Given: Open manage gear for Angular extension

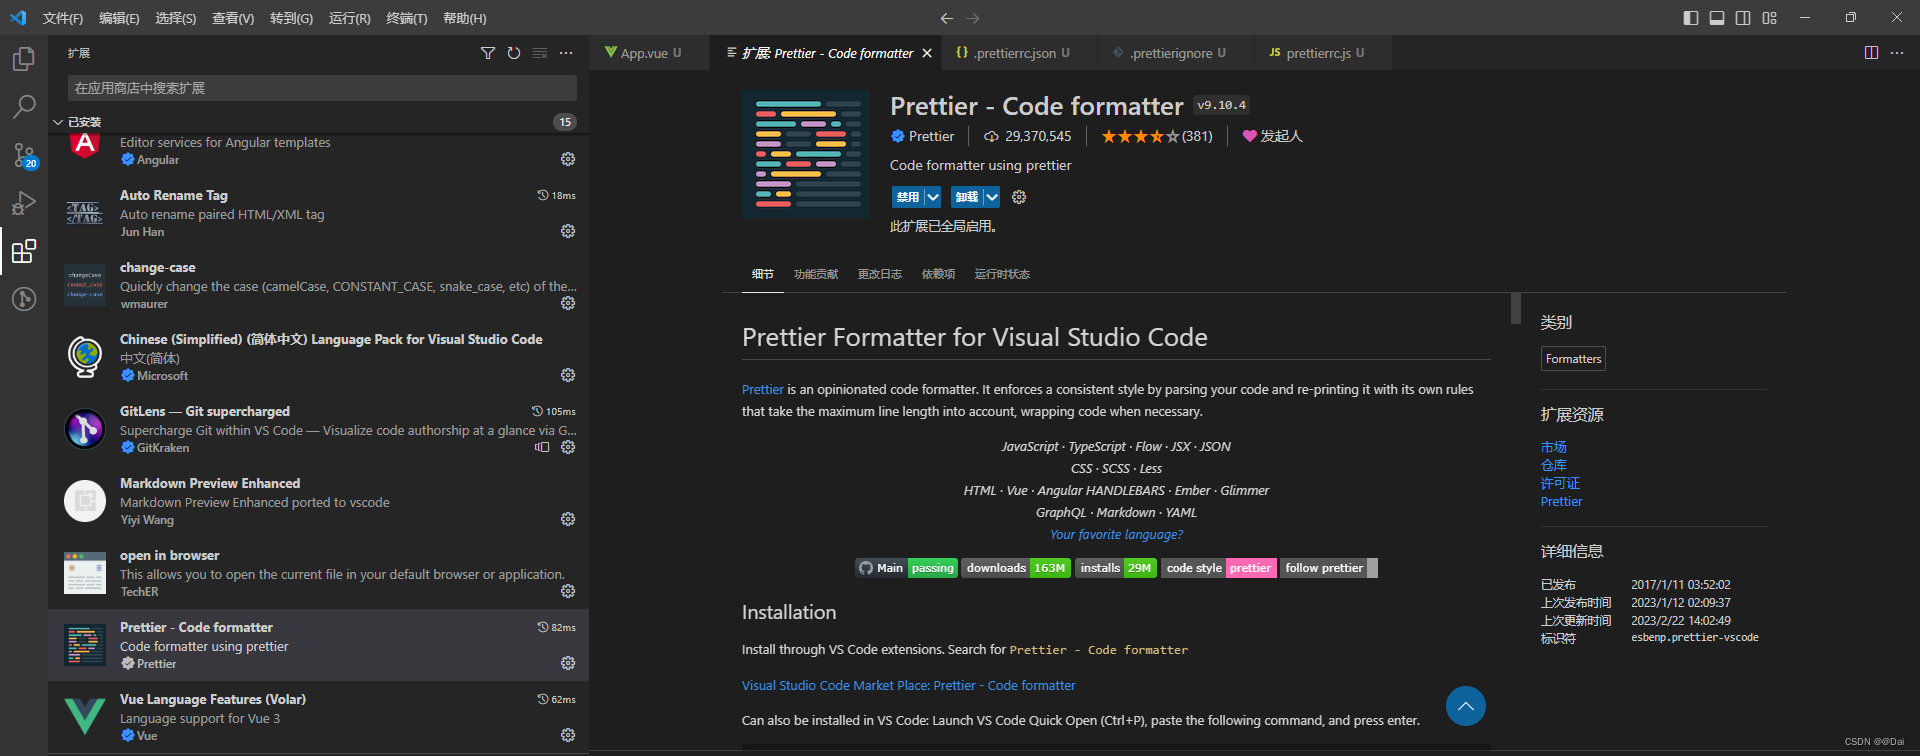Looking at the screenshot, I should tap(568, 159).
